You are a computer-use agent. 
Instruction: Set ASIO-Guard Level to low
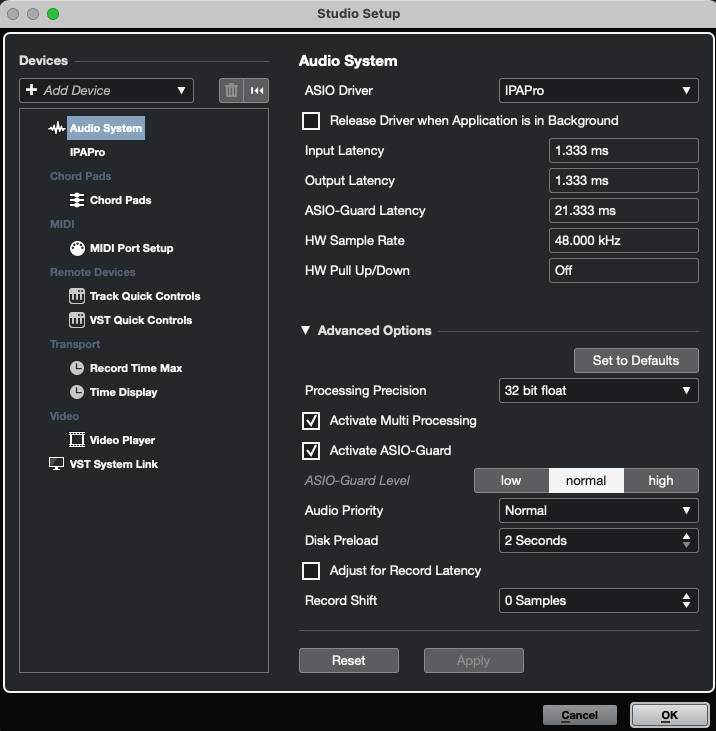[x=511, y=481]
